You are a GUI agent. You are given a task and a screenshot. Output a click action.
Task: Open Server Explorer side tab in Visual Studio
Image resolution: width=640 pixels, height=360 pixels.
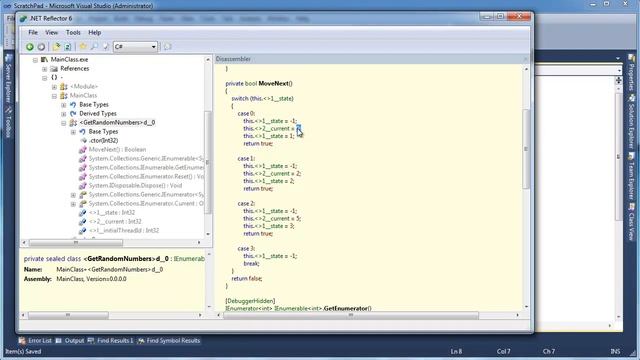click(8, 78)
